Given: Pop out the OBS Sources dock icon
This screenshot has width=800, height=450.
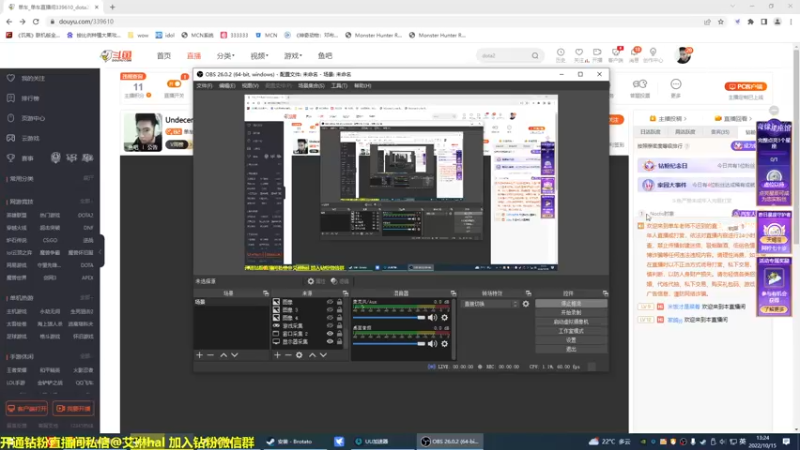Looking at the screenshot, I should (x=345, y=293).
